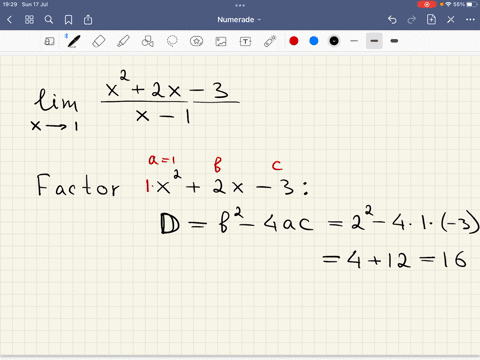Screen dimensions: 480x360
Task: Open the search tool
Action: click(x=49, y=20)
